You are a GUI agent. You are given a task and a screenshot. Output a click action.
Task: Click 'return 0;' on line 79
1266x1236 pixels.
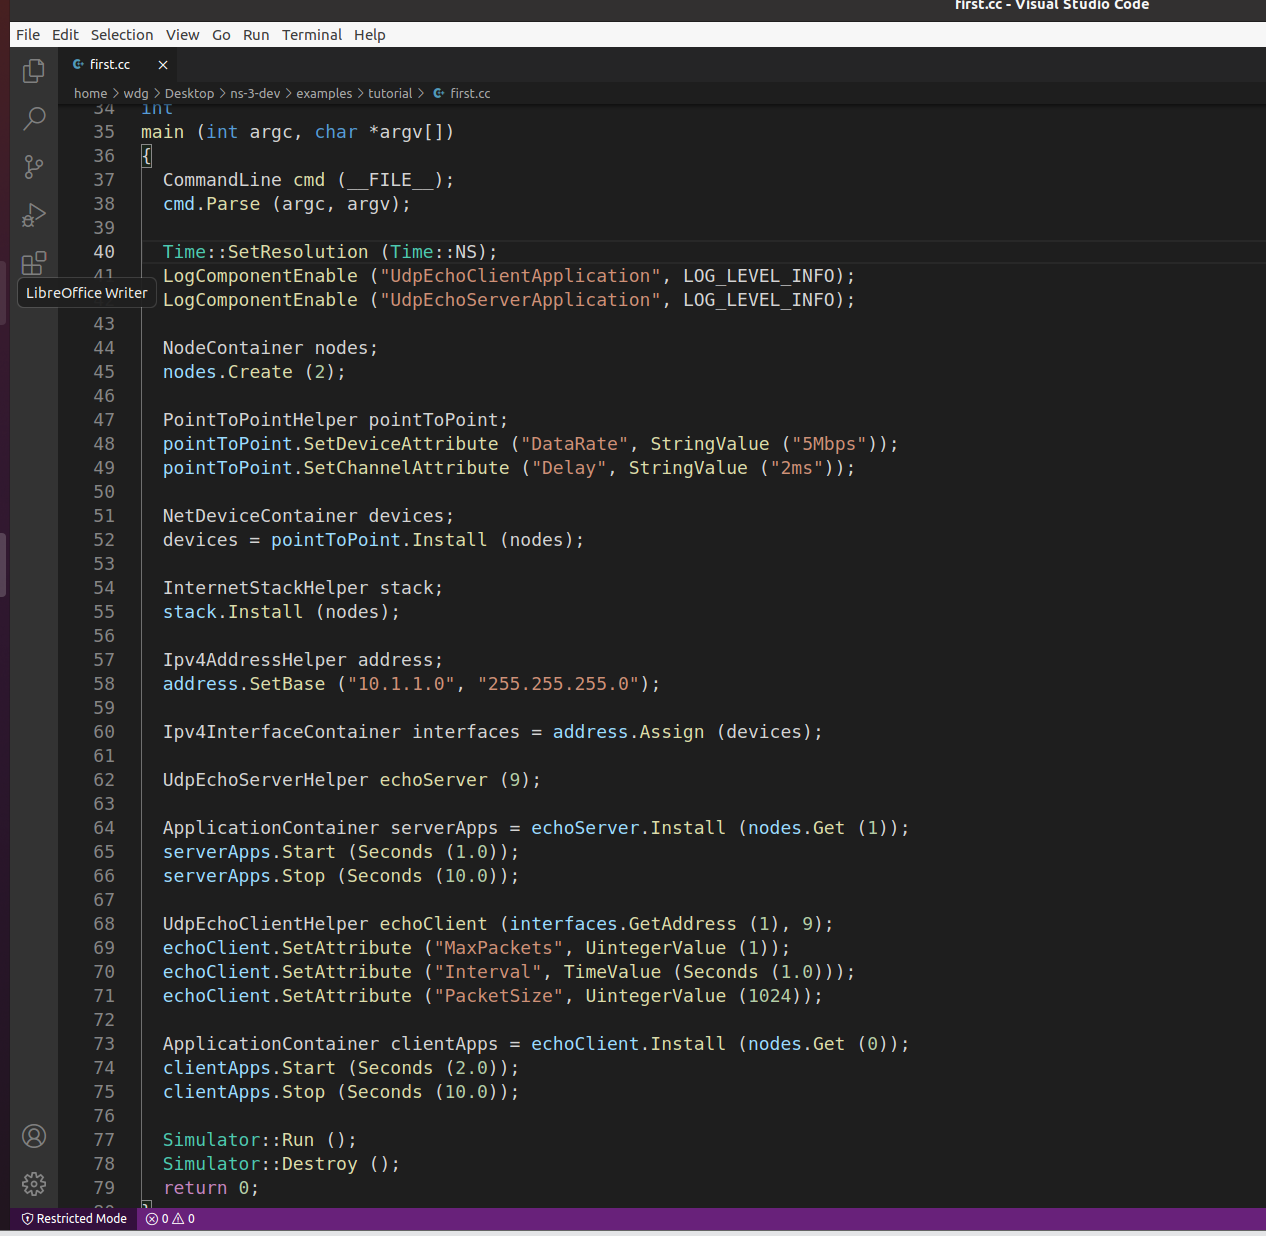[211, 1188]
